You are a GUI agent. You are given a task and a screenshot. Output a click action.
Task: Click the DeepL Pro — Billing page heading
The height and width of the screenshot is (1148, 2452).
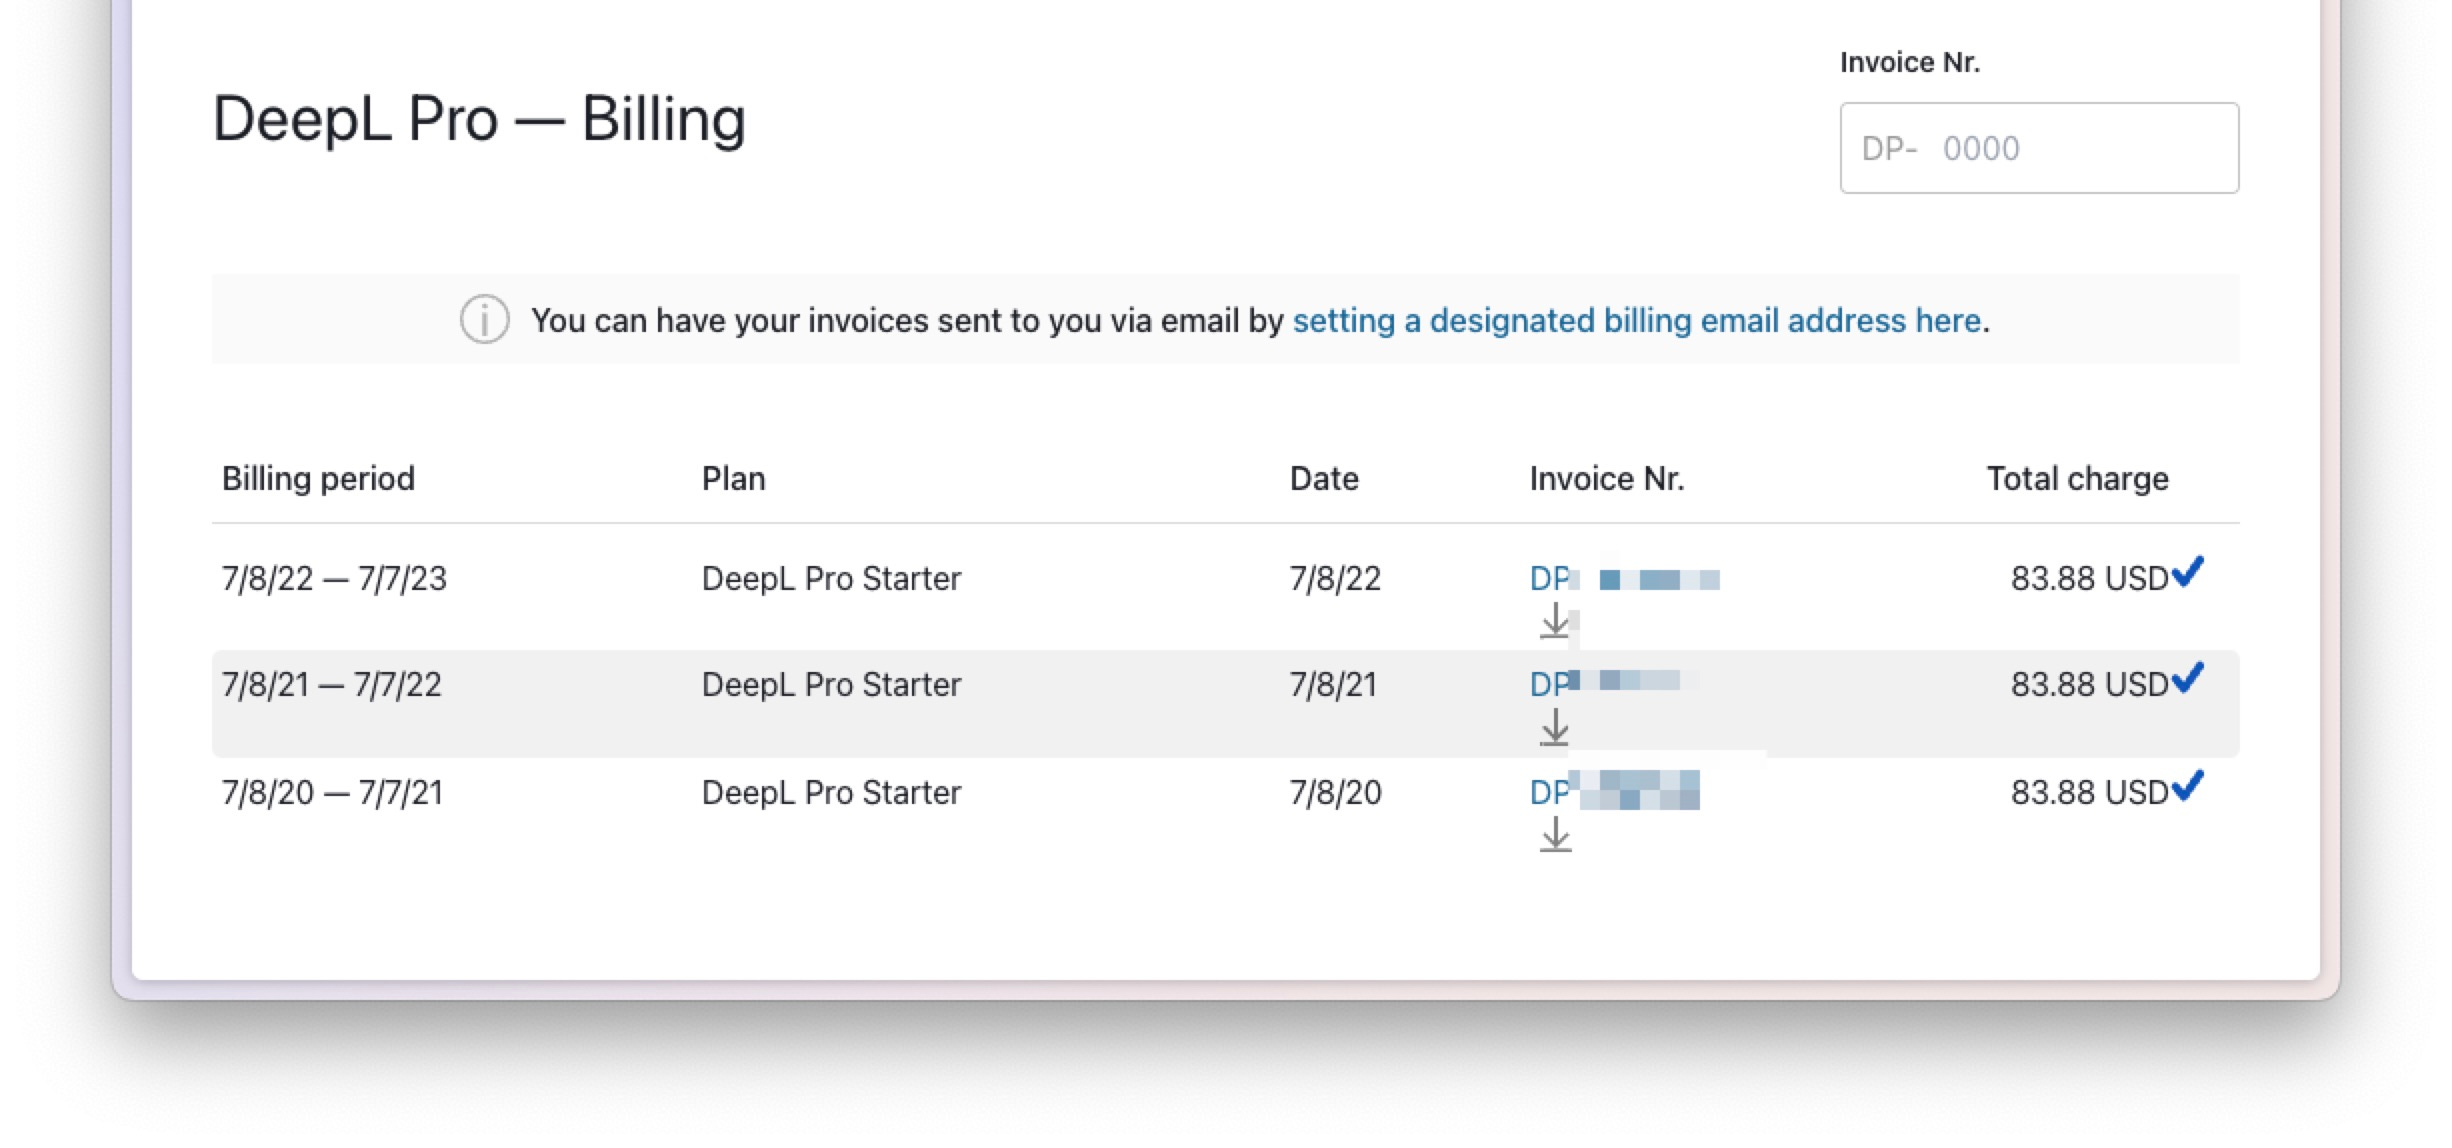(x=479, y=119)
